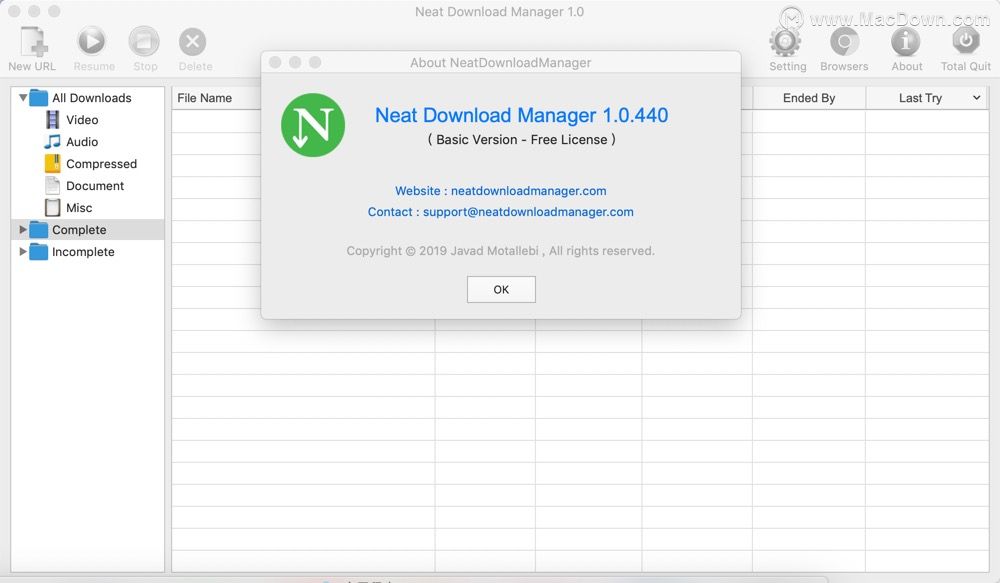This screenshot has height=583, width=1000.
Task: Select the Document tree label
Action: tap(95, 186)
